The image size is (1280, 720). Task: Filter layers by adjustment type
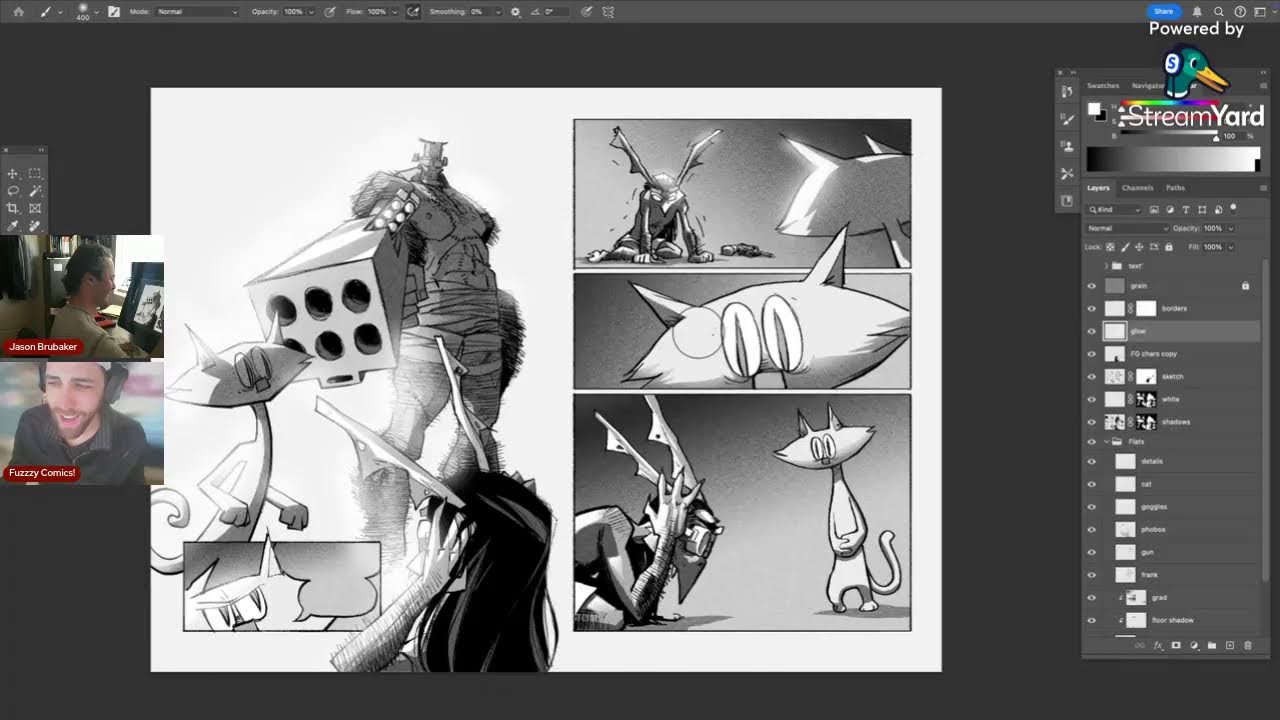click(x=1170, y=210)
